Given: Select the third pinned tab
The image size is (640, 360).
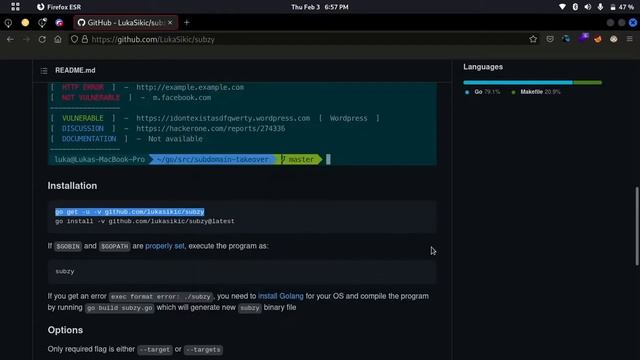Looking at the screenshot, I should pos(42,23).
